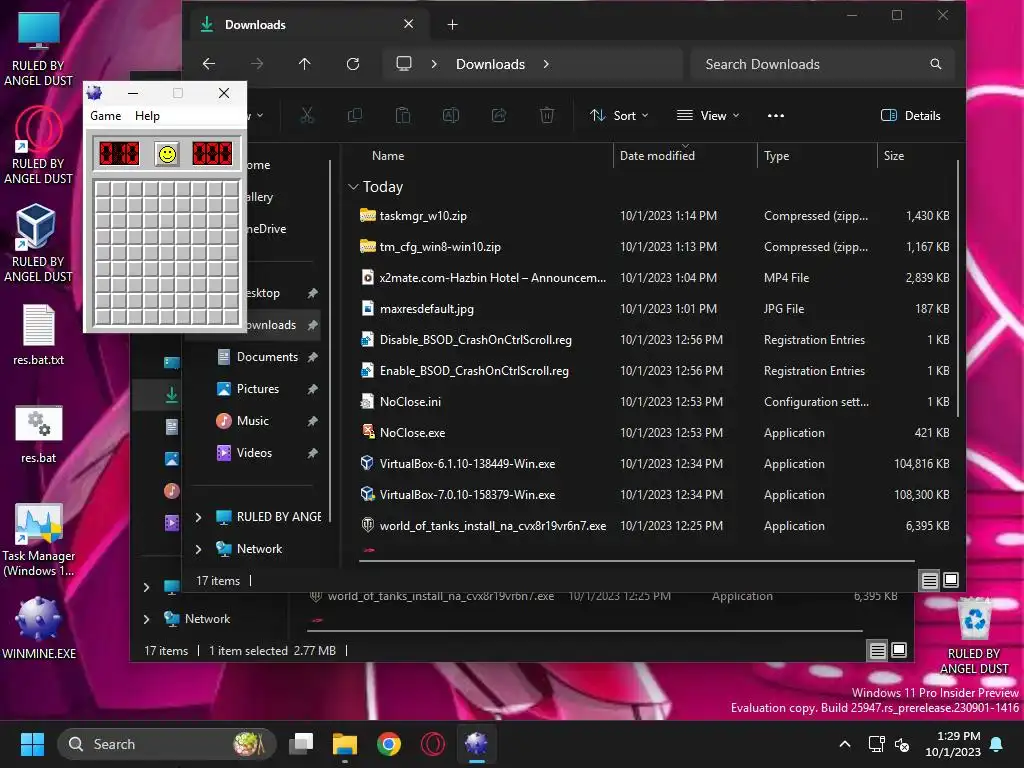Open Google Chrome from taskbar
Viewport: 1024px width, 768px height.
click(x=389, y=744)
